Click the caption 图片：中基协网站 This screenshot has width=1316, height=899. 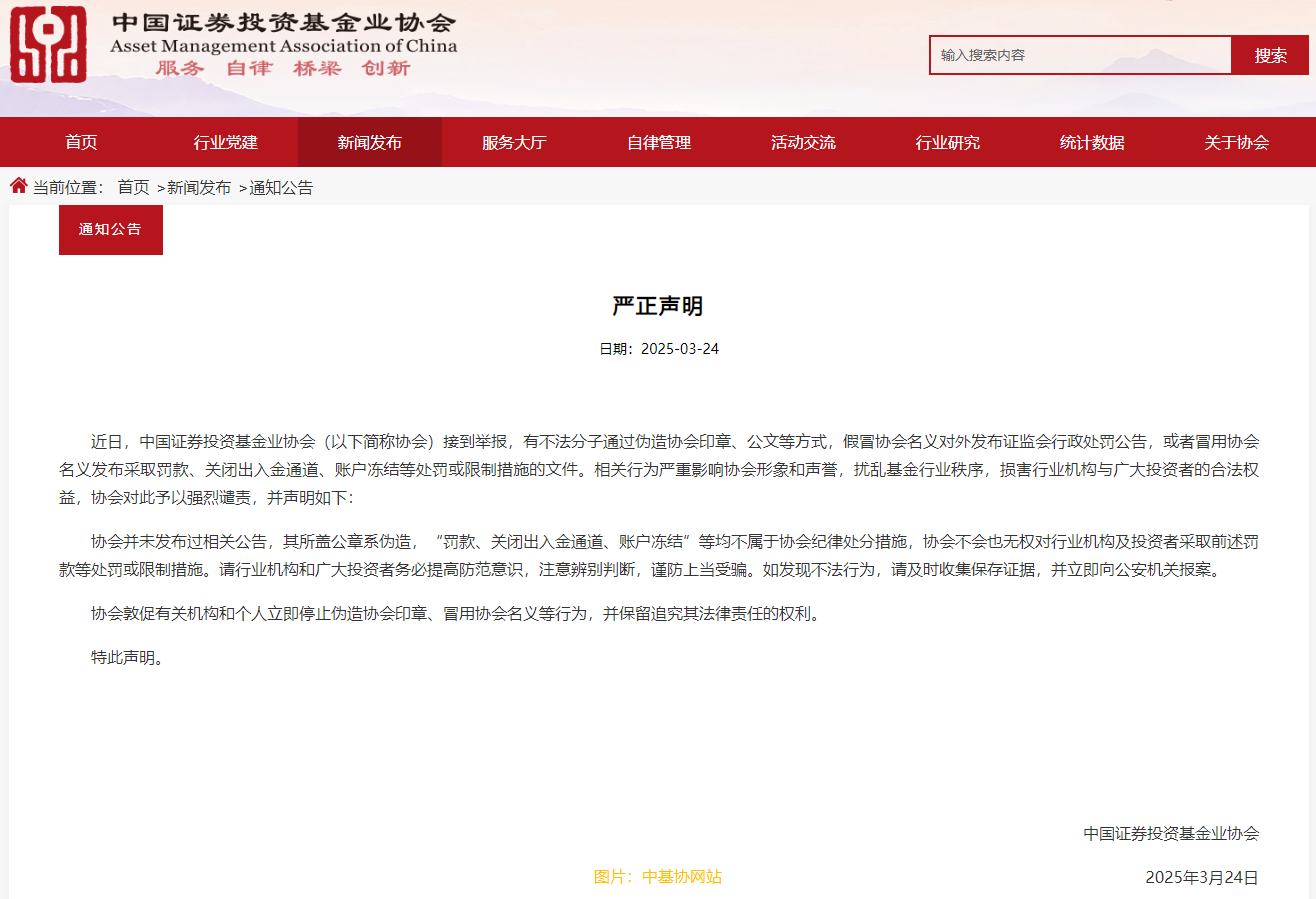658,877
